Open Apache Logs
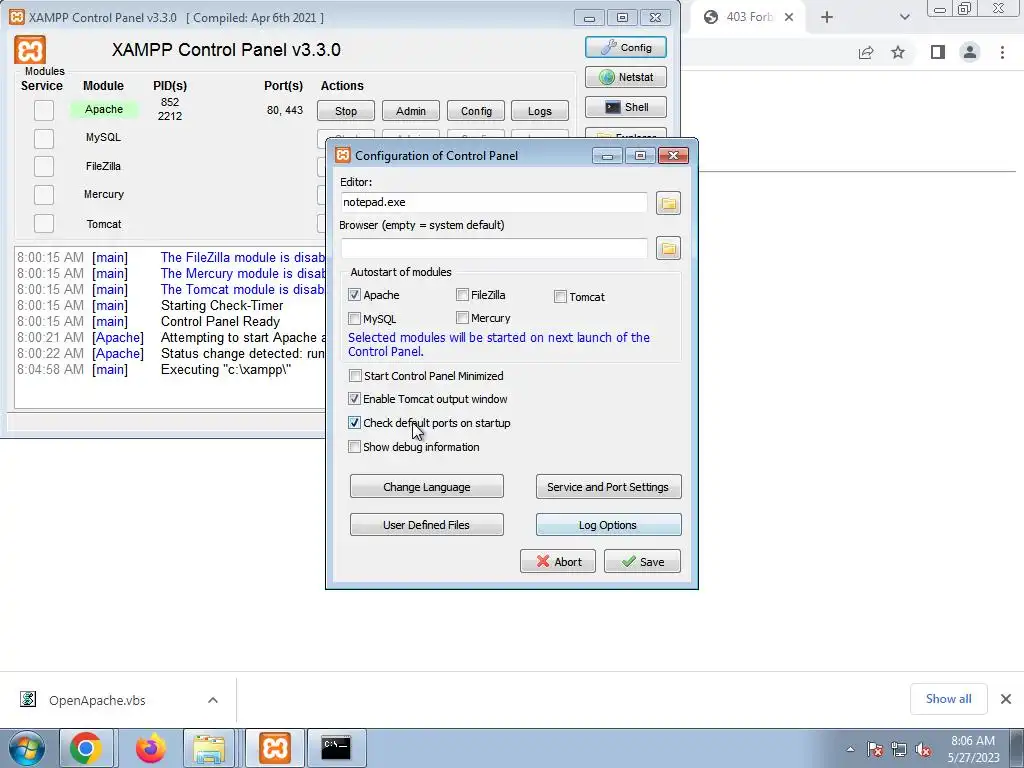 540,111
